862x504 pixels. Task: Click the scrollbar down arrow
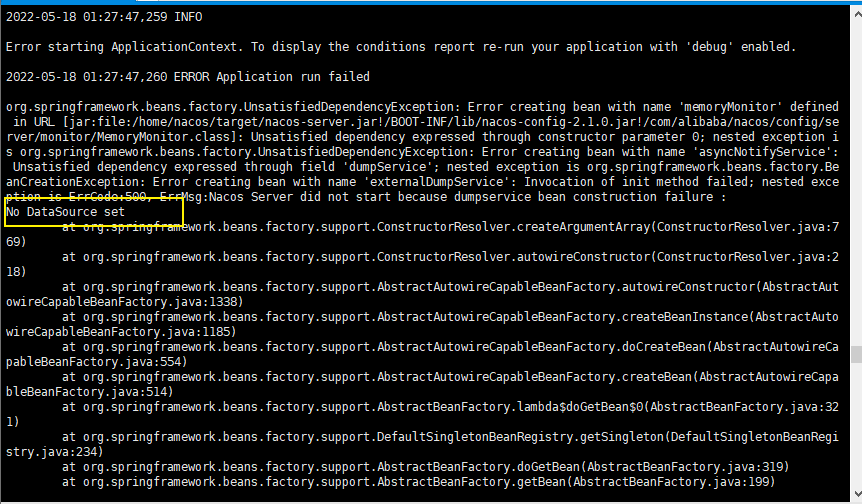(857, 493)
